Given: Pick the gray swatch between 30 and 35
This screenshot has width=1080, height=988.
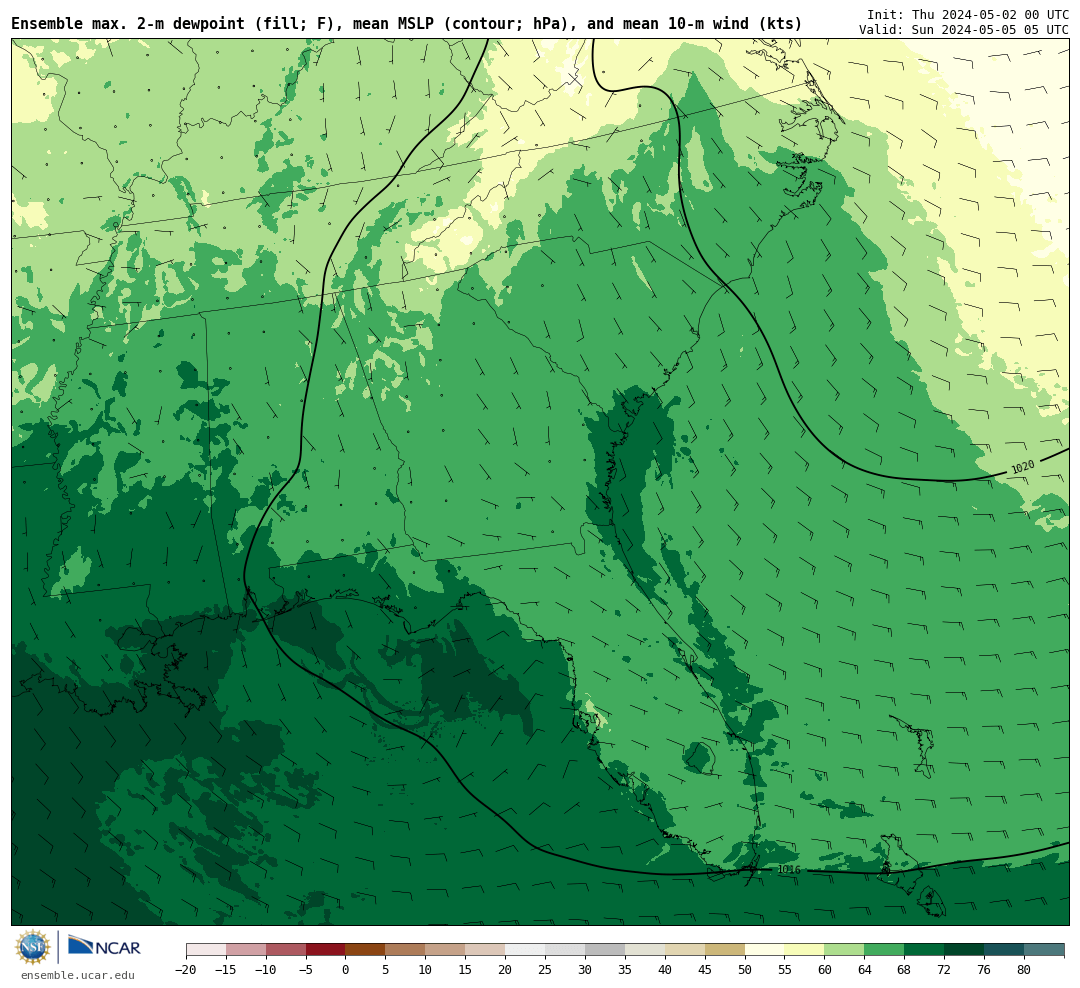Looking at the screenshot, I should [605, 949].
